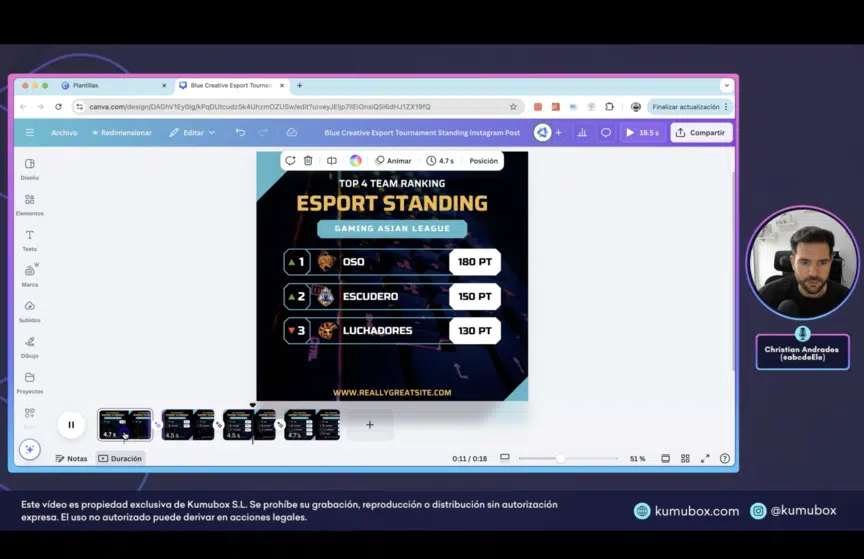Image resolution: width=864 pixels, height=559 pixels.
Task: Open the browser tab list chevron
Action: point(726,85)
